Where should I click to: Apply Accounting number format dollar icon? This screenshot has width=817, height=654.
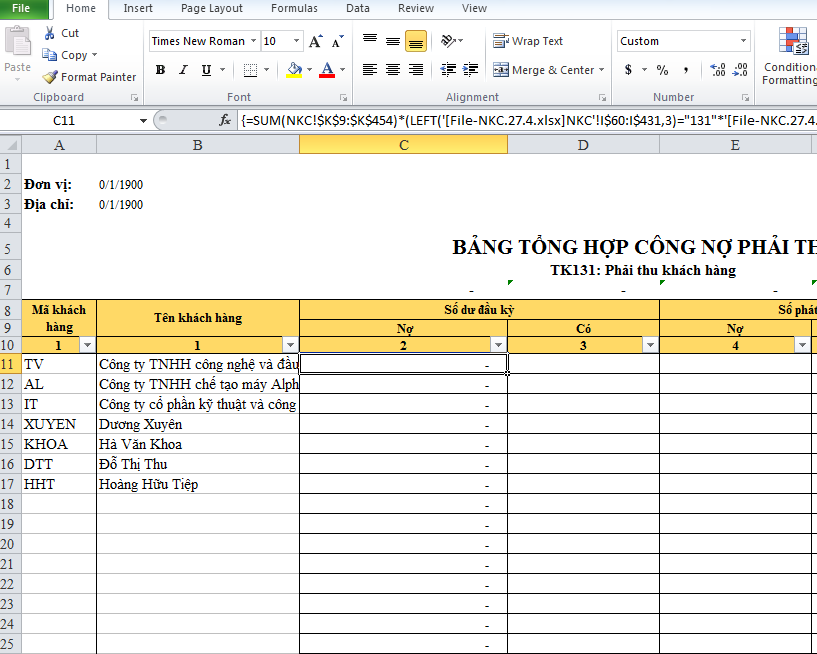tap(628, 70)
